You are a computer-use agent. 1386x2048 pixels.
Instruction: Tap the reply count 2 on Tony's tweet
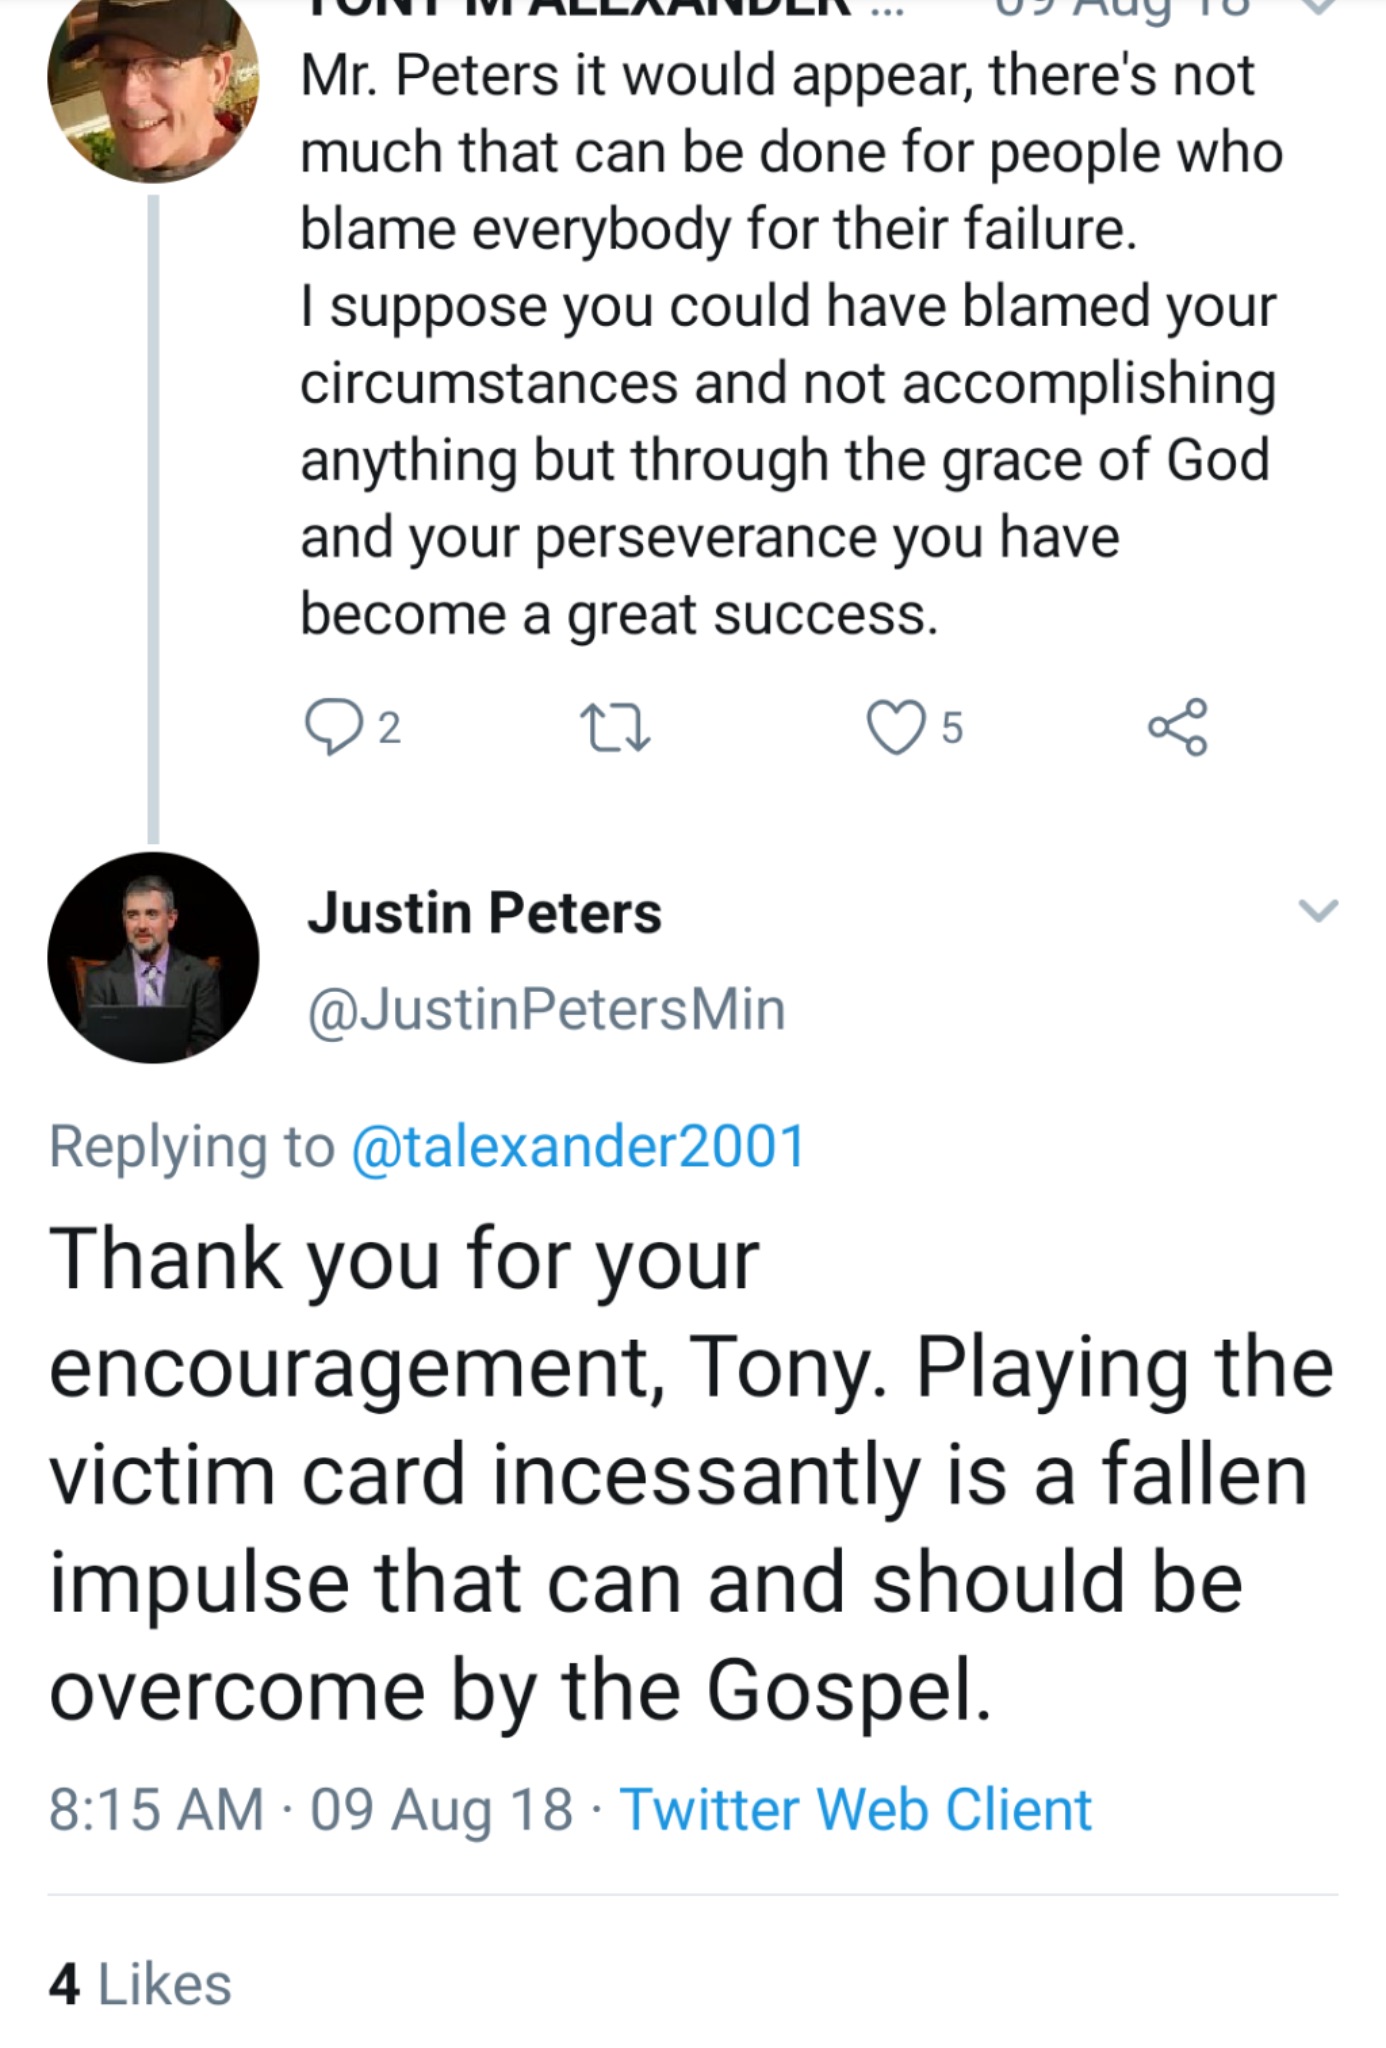(x=390, y=727)
